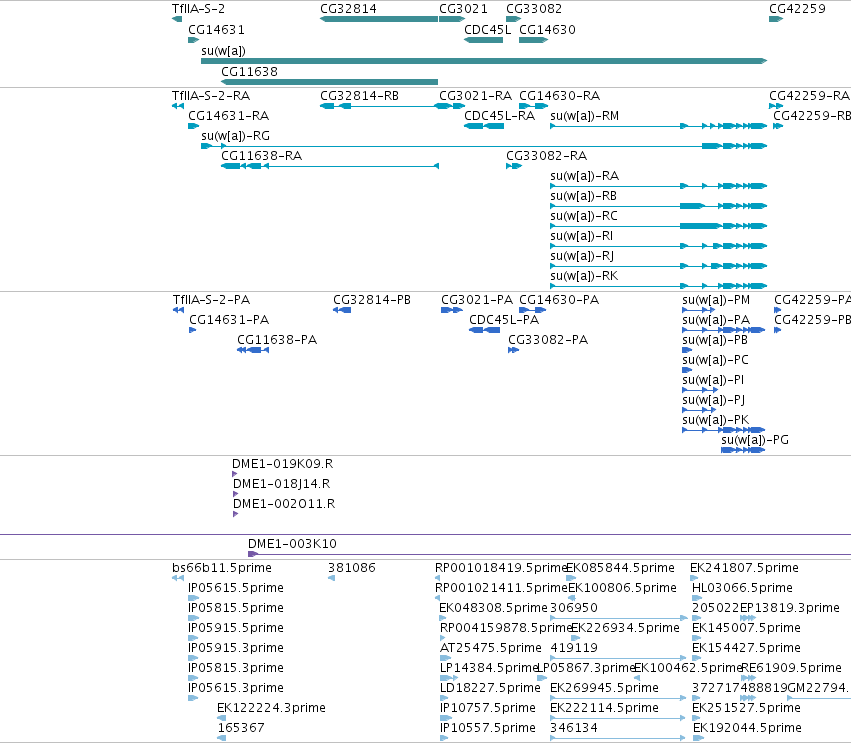Select transcript CG14630-RA glyph
851x743 pixels.
(534, 106)
